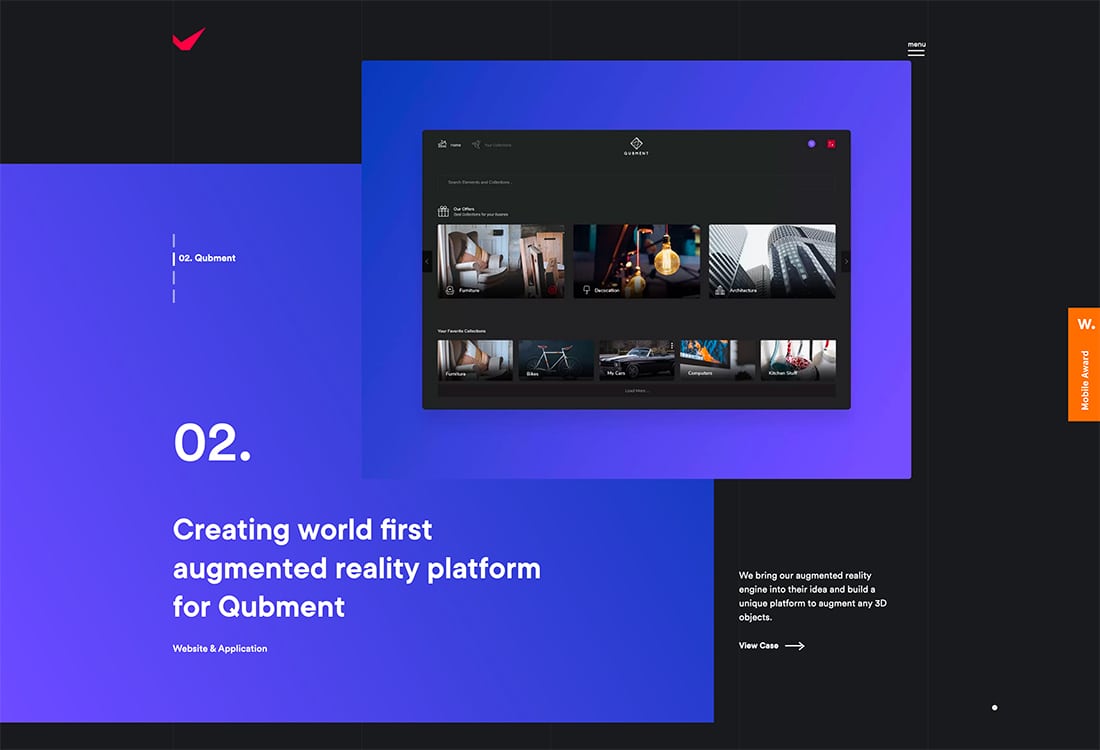Select the 02. Qubment slide marker
Viewport: 1100px width, 750px height.
206,258
